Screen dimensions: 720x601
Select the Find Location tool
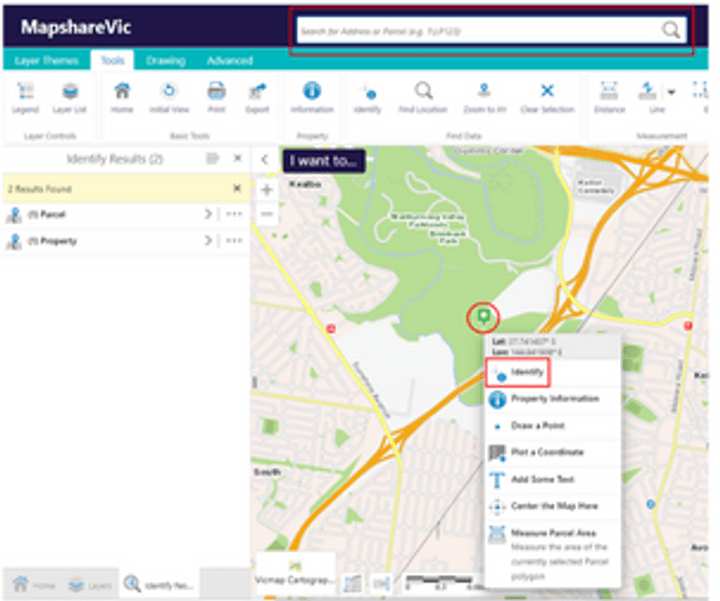[x=423, y=97]
